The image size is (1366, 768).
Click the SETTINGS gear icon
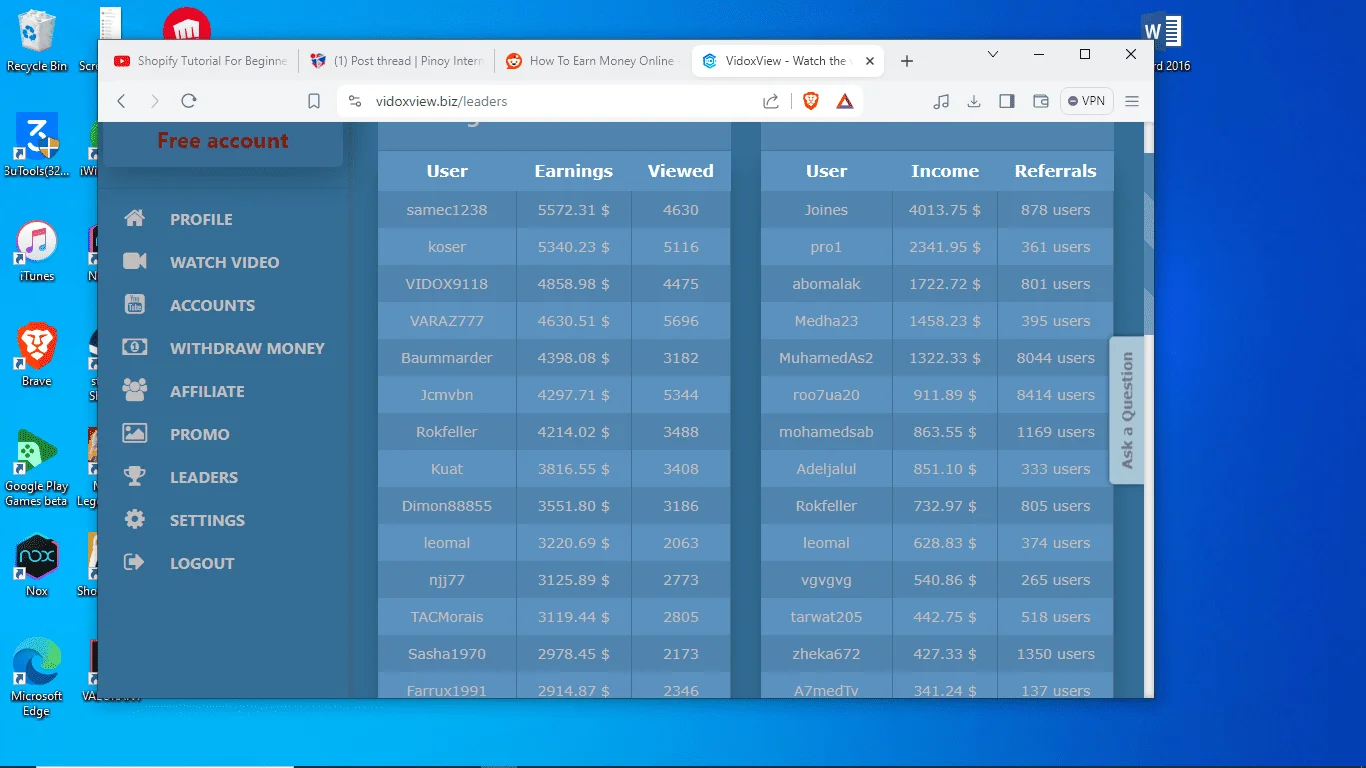click(x=135, y=520)
